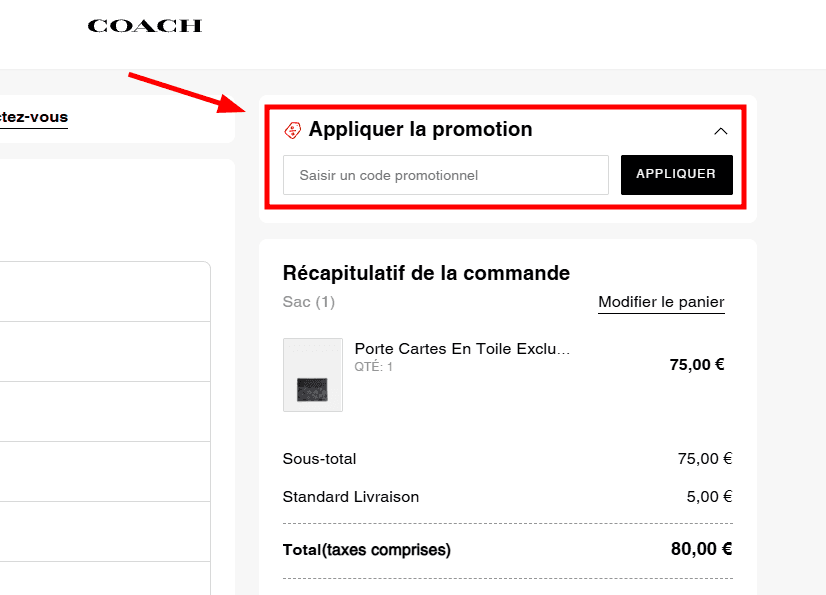
Task: Click the 'Total(taxes comprises)' label
Action: (367, 550)
